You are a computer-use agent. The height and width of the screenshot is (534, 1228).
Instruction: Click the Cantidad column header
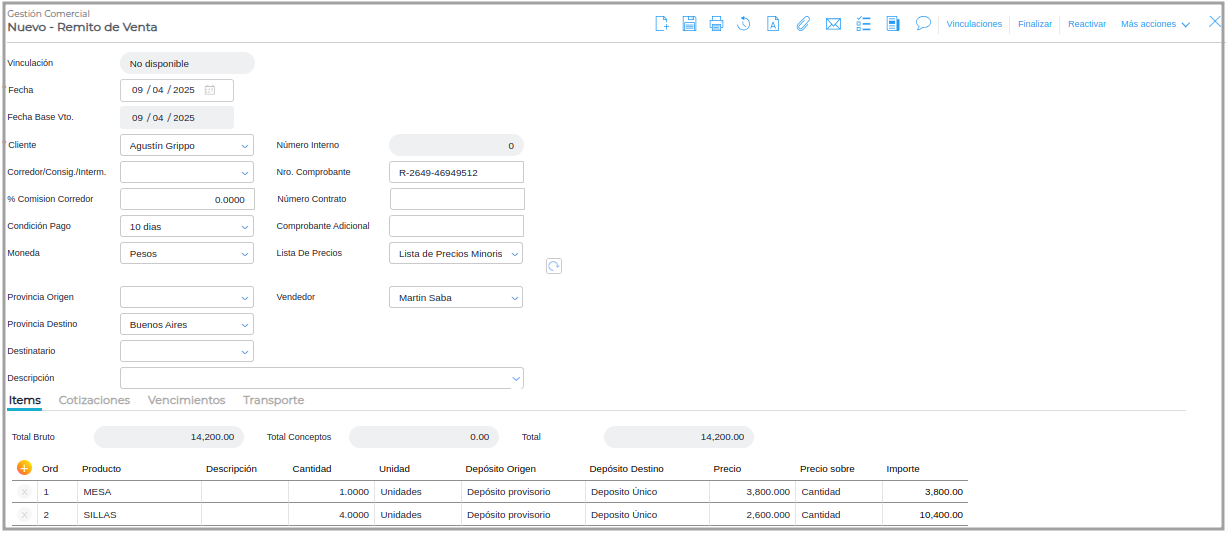[312, 469]
